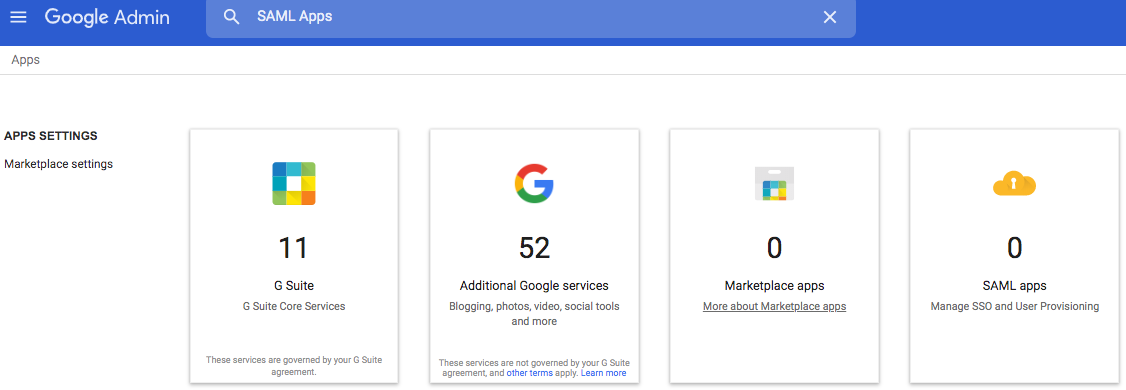Click Manage SSO and User Provisioning text

pos(1015,306)
